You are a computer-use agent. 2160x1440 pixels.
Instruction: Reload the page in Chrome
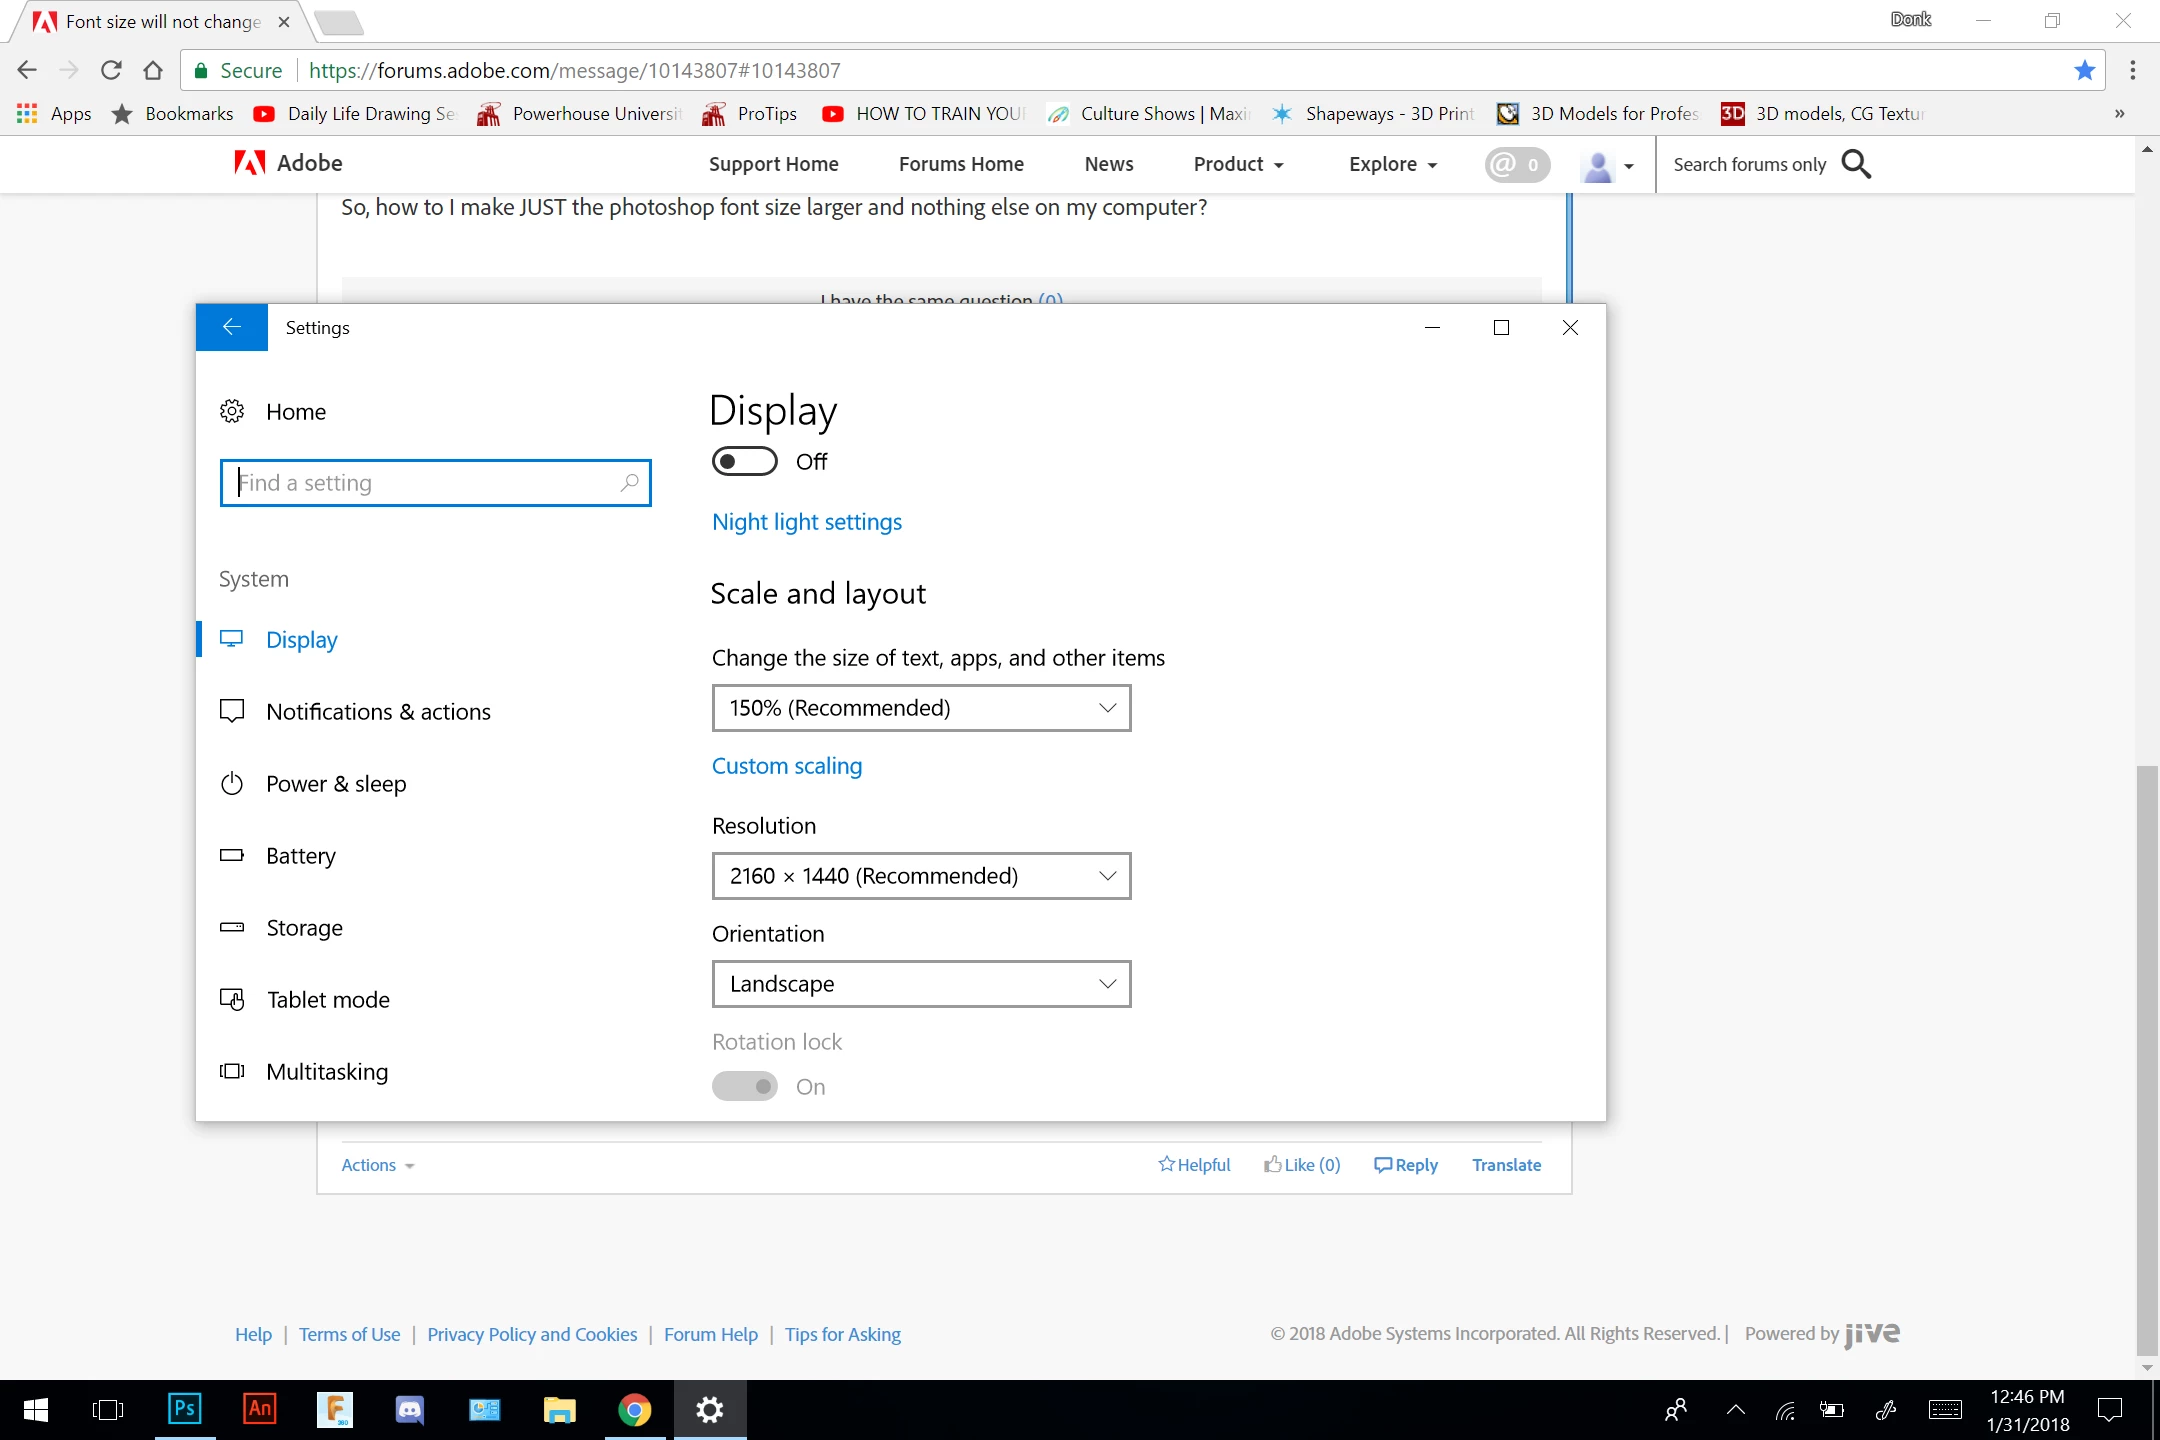point(111,70)
